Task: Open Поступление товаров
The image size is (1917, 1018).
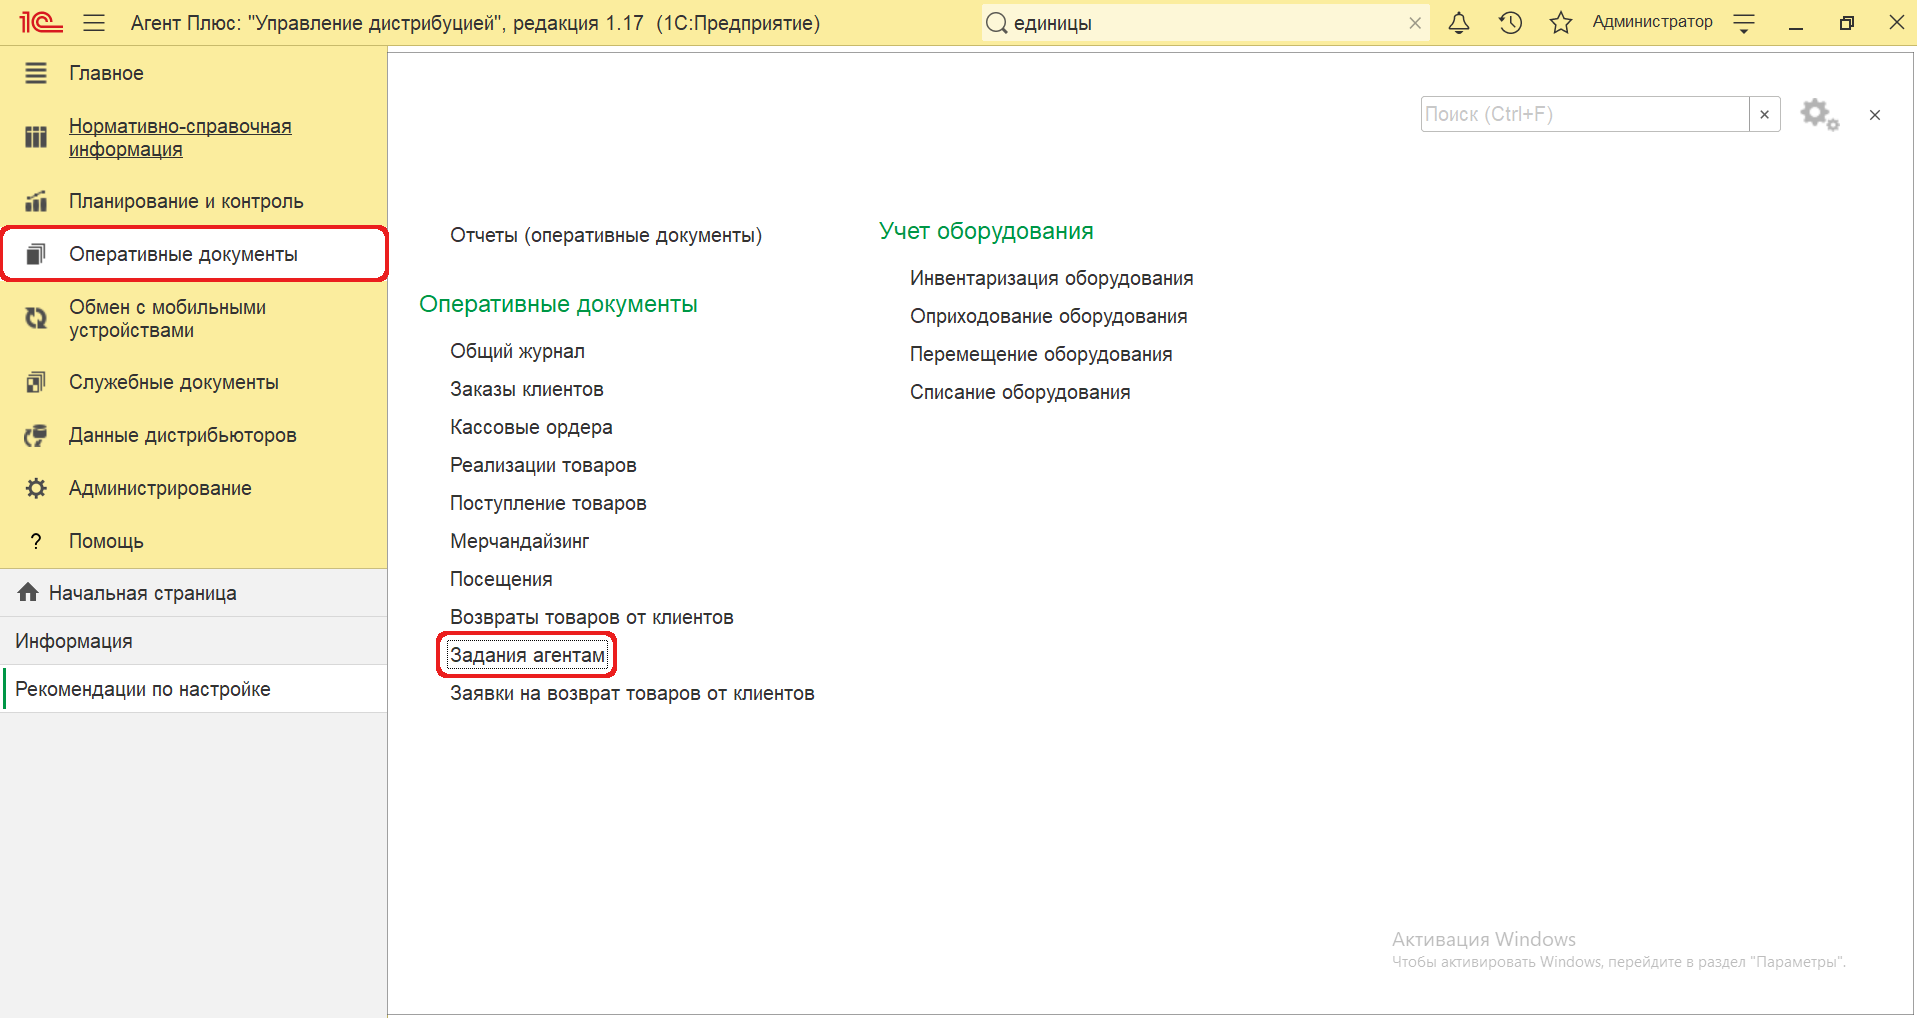Action: pyautogui.click(x=548, y=503)
